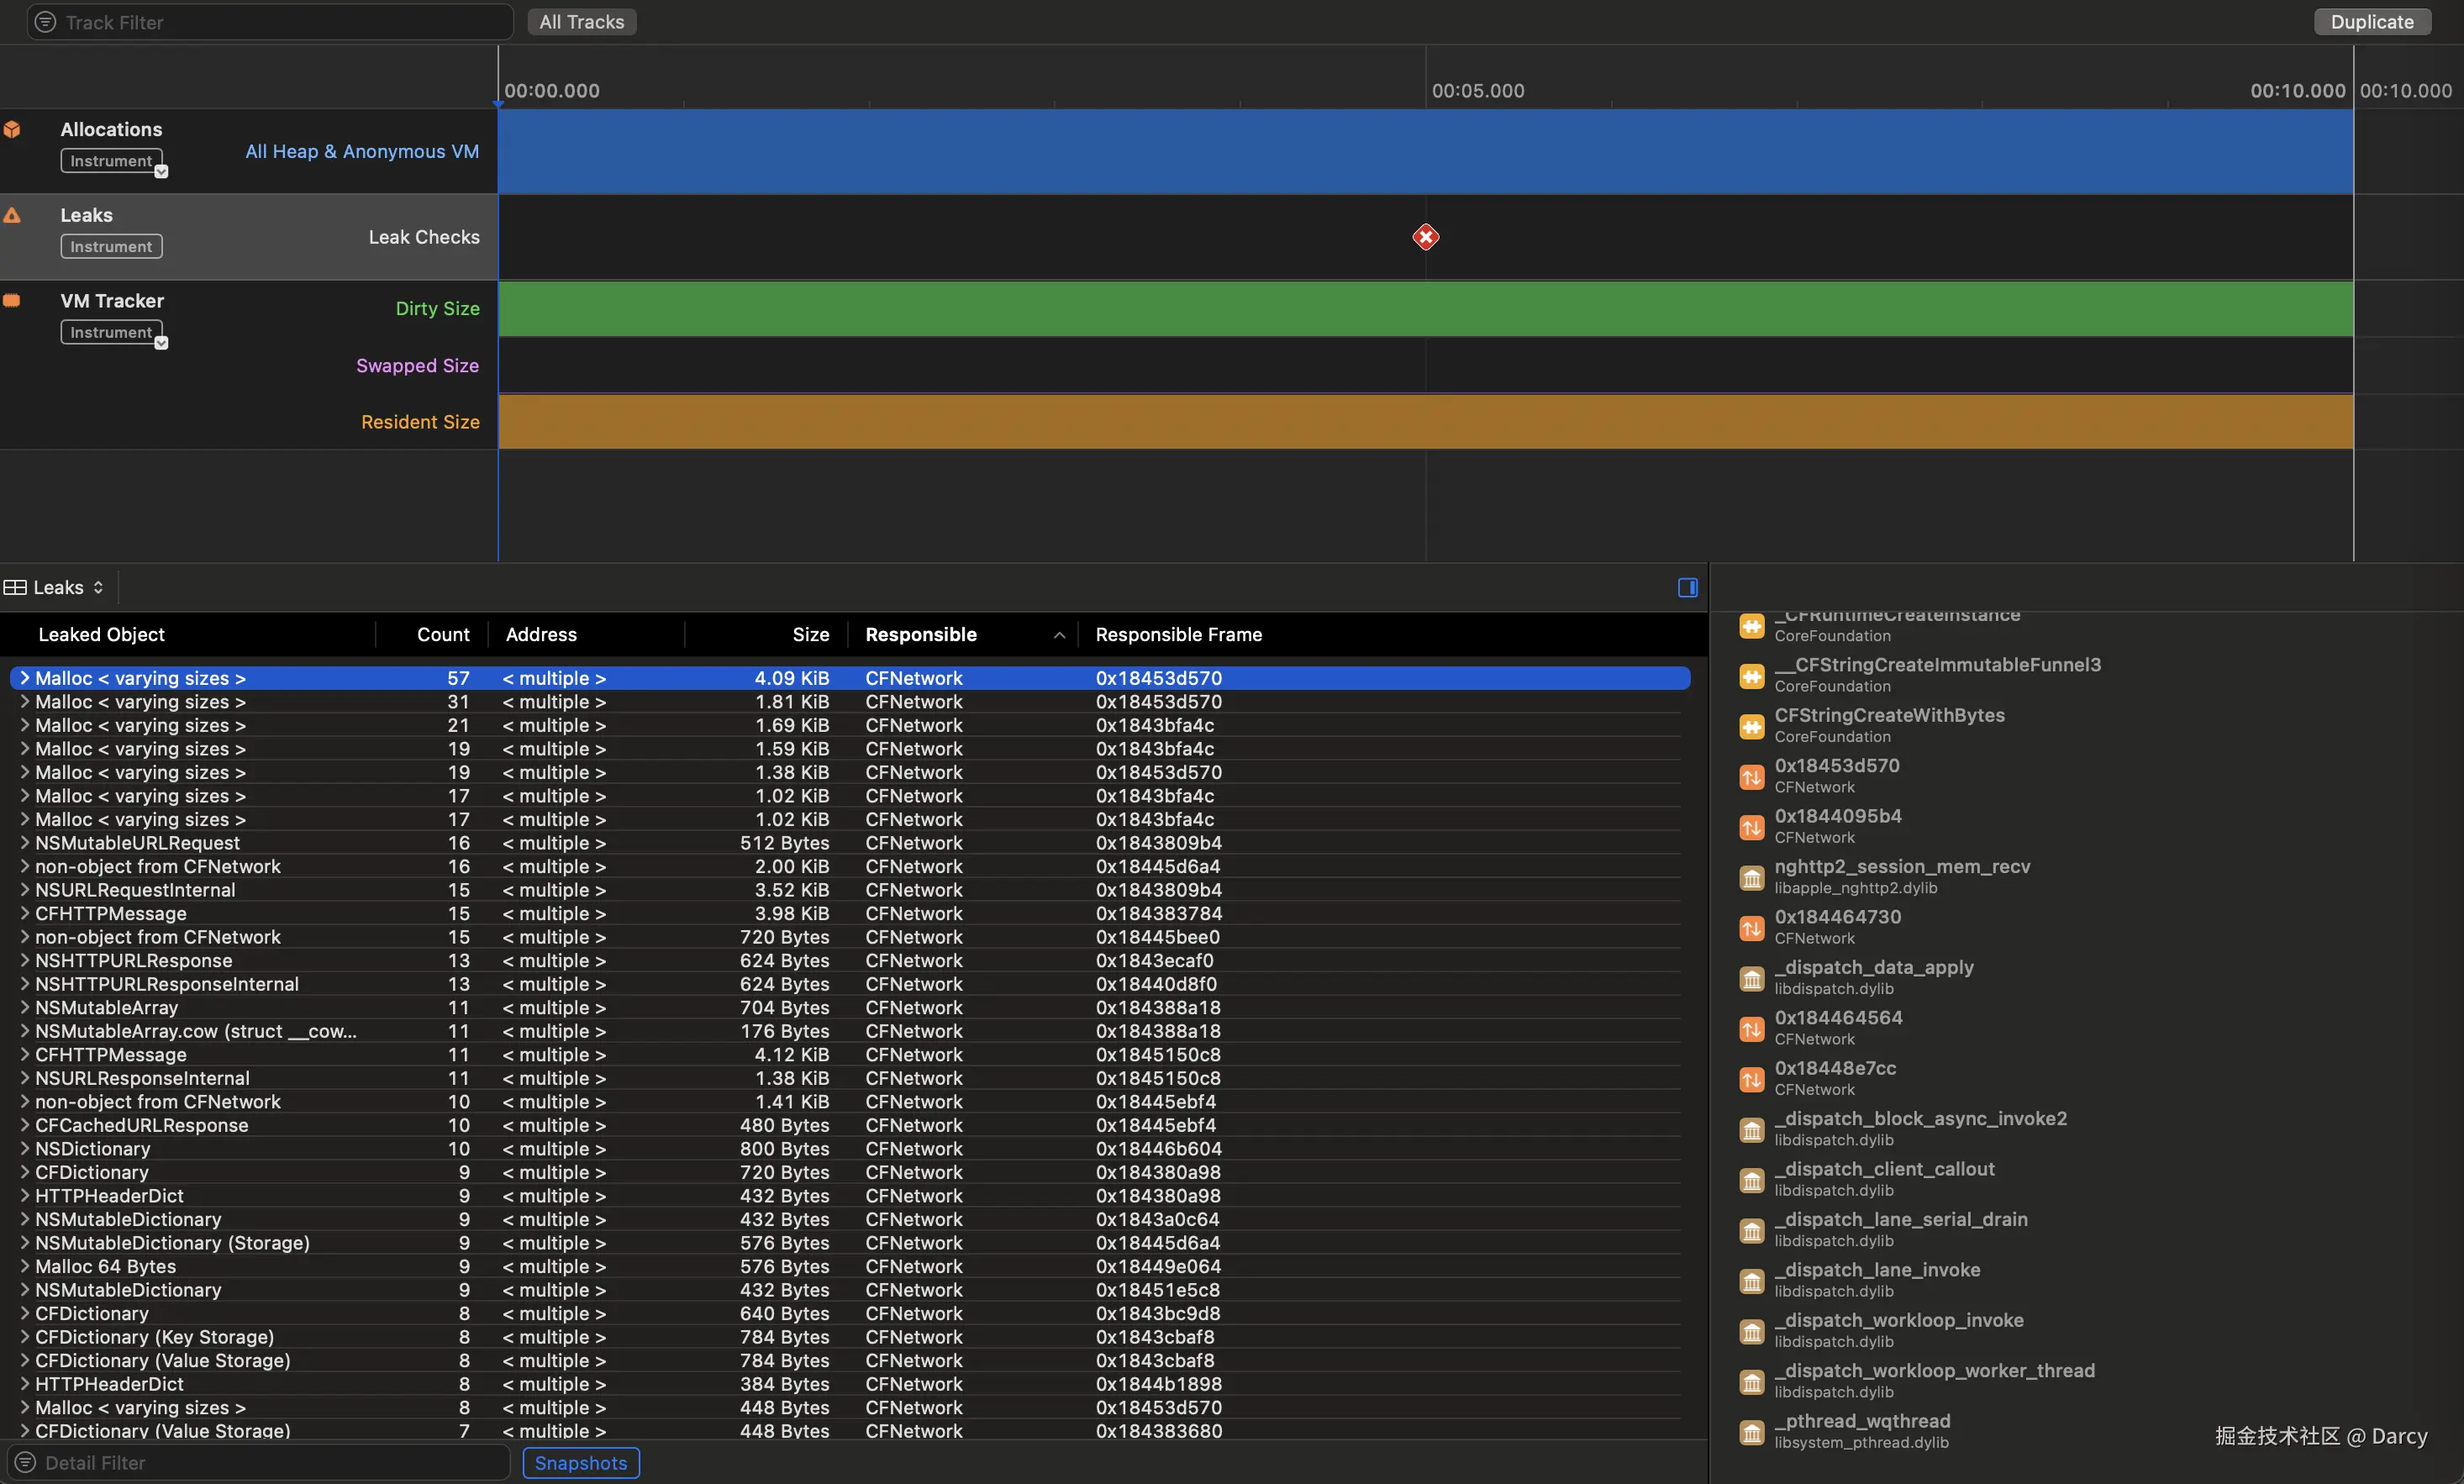The width and height of the screenshot is (2464, 1484).
Task: Click the blue All Heap allocations track
Action: point(1424,151)
